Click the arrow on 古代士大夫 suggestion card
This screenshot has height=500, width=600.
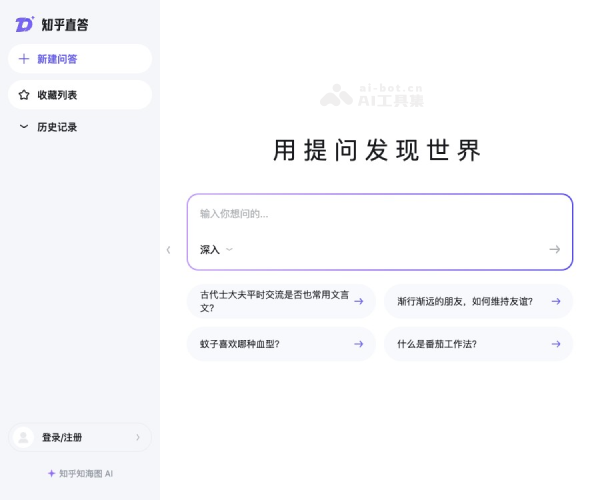[358, 301]
